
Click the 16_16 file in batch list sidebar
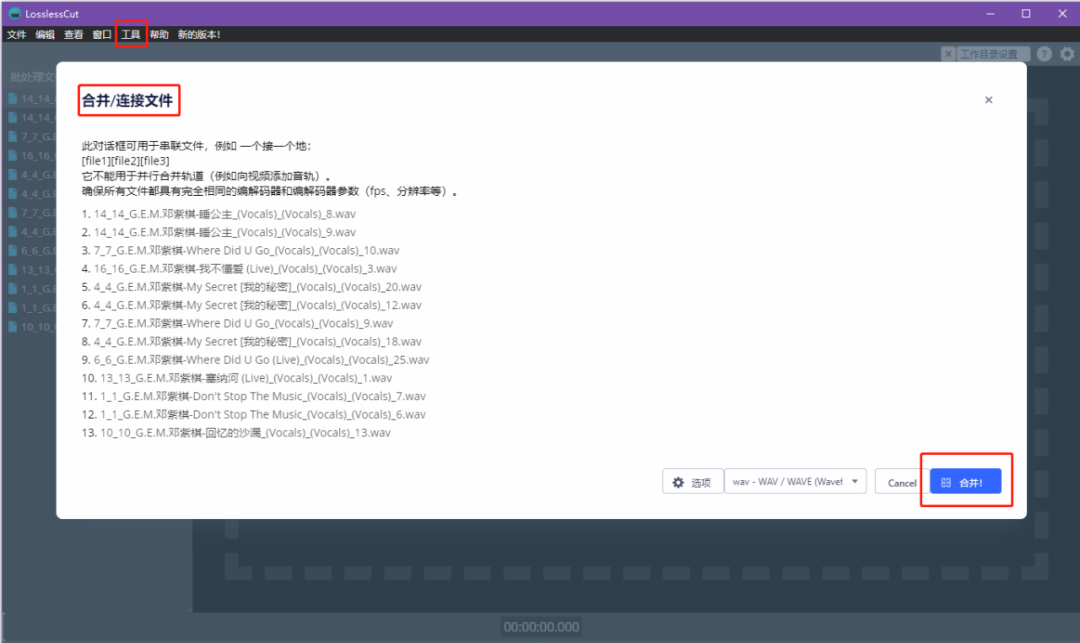31,156
